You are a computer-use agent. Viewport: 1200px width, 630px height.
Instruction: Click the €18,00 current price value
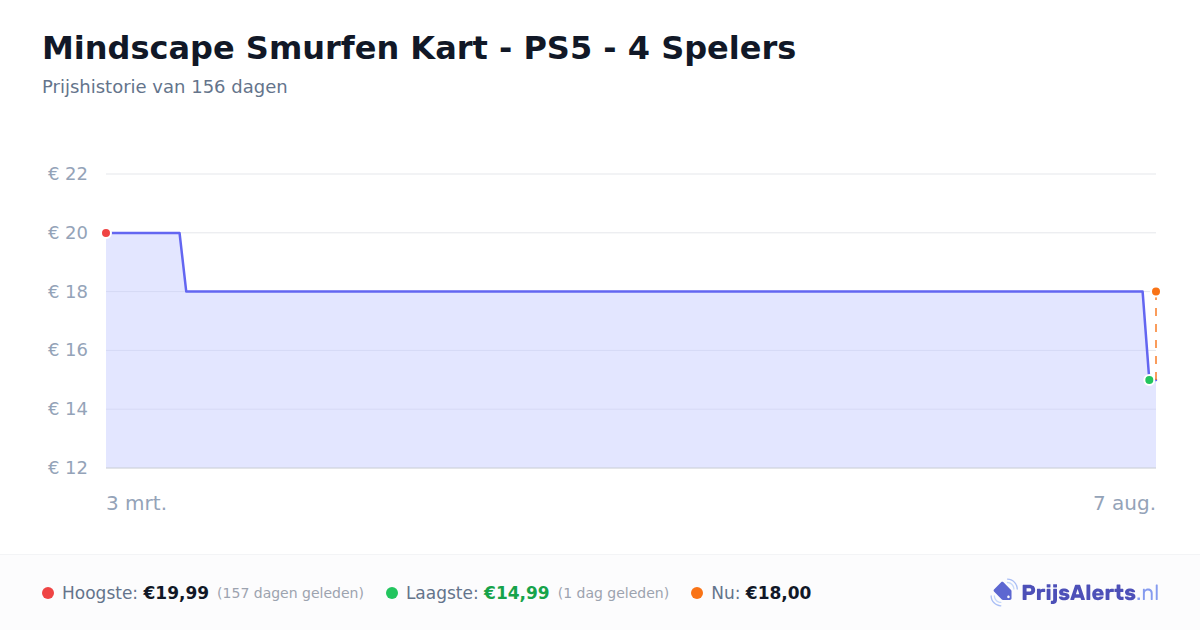[x=778, y=593]
